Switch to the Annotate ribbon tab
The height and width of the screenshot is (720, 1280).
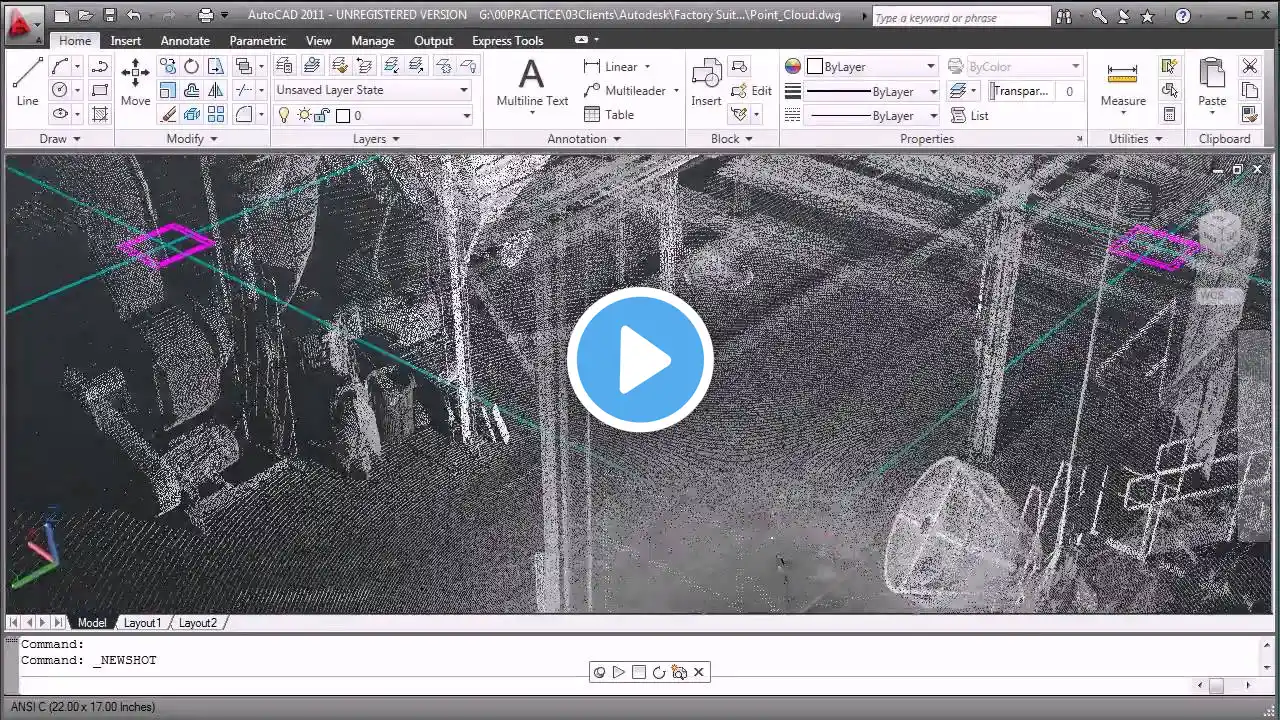point(185,40)
